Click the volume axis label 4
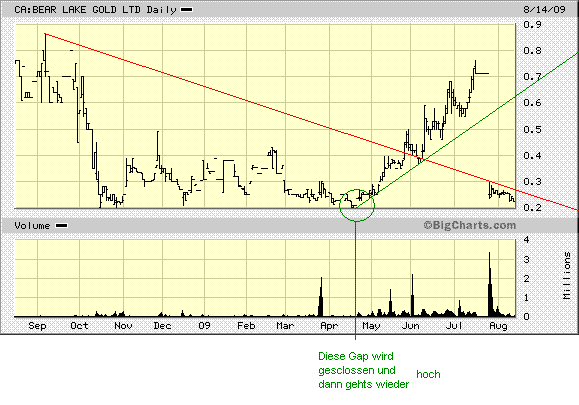This screenshot has height=405, width=579. pyautogui.click(x=527, y=240)
